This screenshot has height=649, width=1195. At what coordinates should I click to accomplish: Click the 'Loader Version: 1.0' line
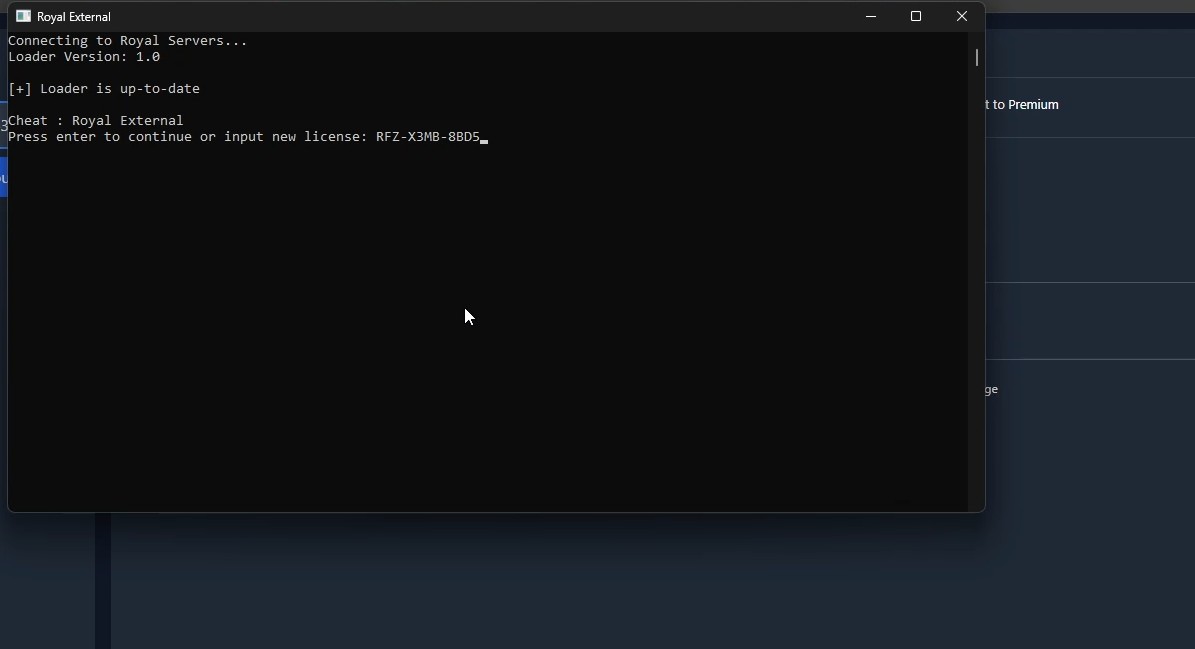click(x=84, y=56)
